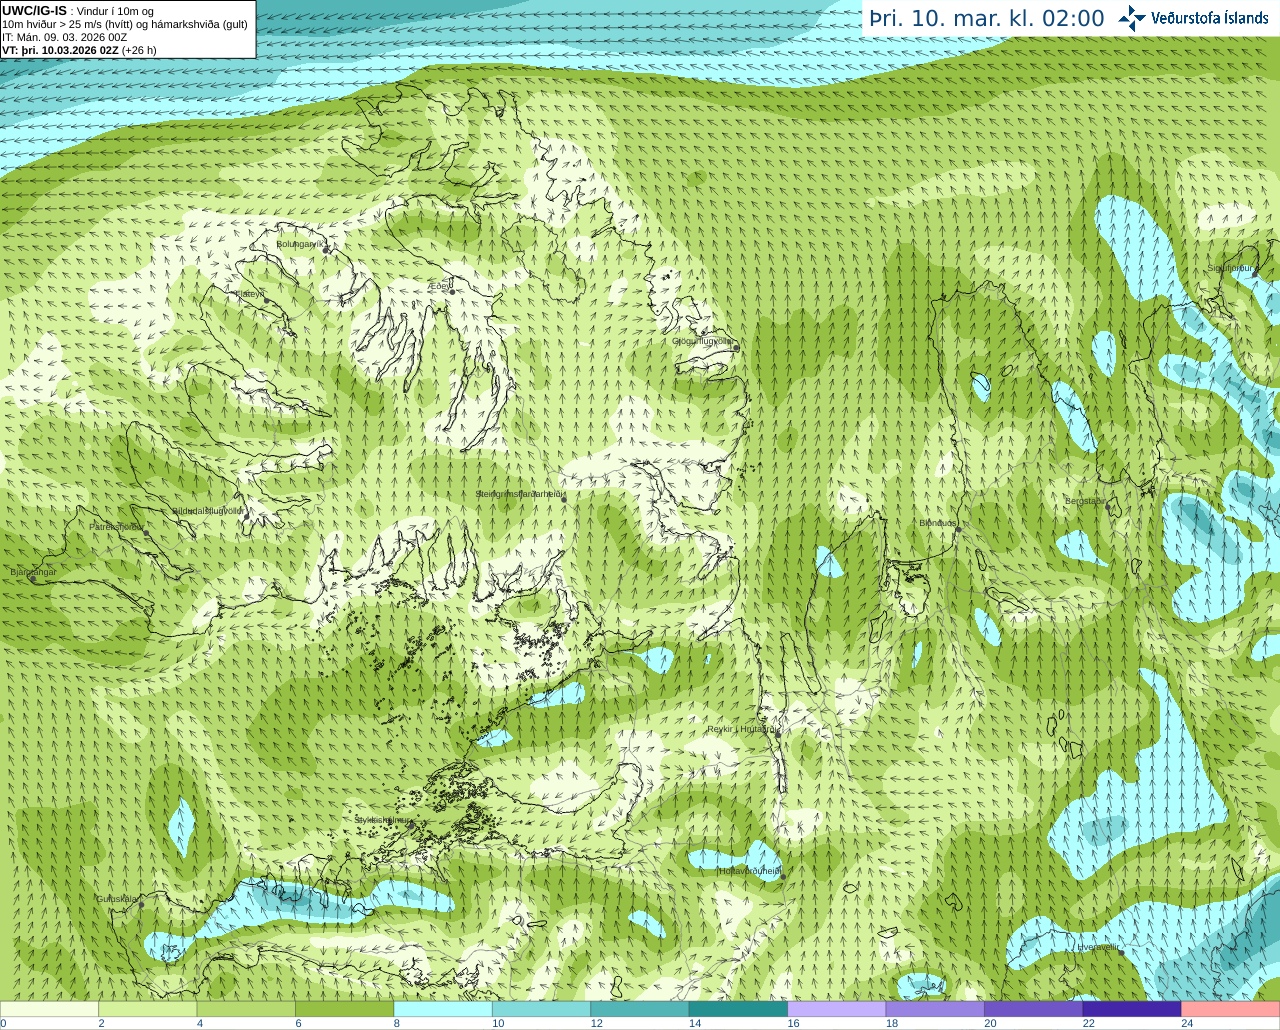This screenshot has height=1030, width=1280.
Task: Click the Siglufjörður station label
Action: (1229, 268)
